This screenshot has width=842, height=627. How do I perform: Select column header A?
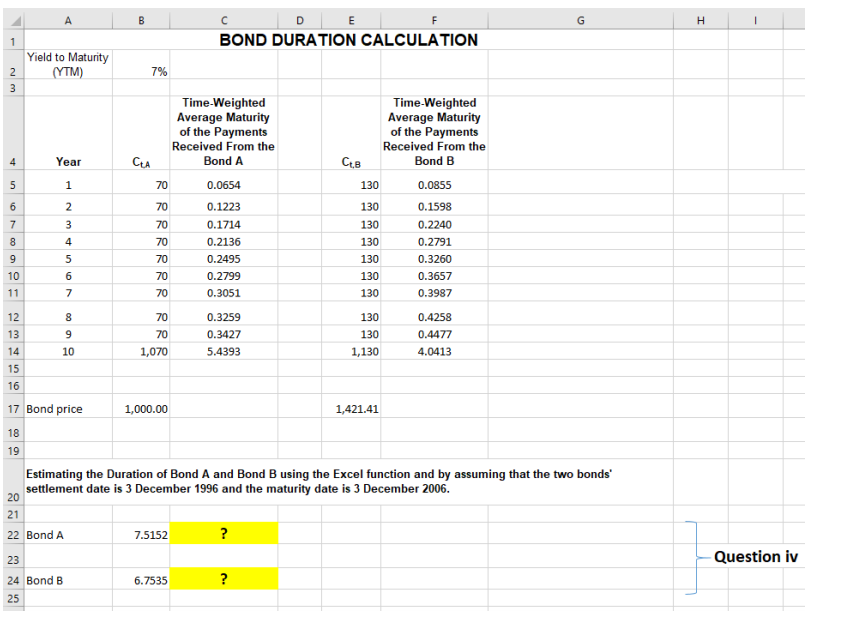click(x=67, y=18)
